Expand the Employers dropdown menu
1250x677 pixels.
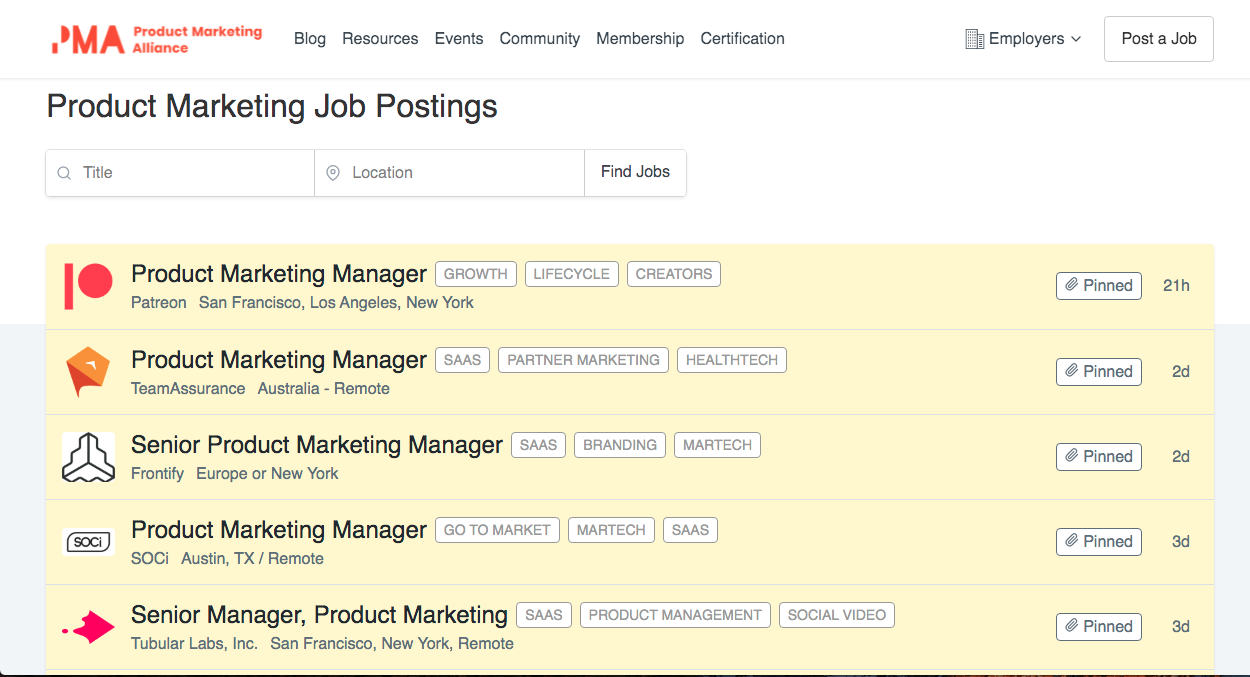pyautogui.click(x=1023, y=39)
